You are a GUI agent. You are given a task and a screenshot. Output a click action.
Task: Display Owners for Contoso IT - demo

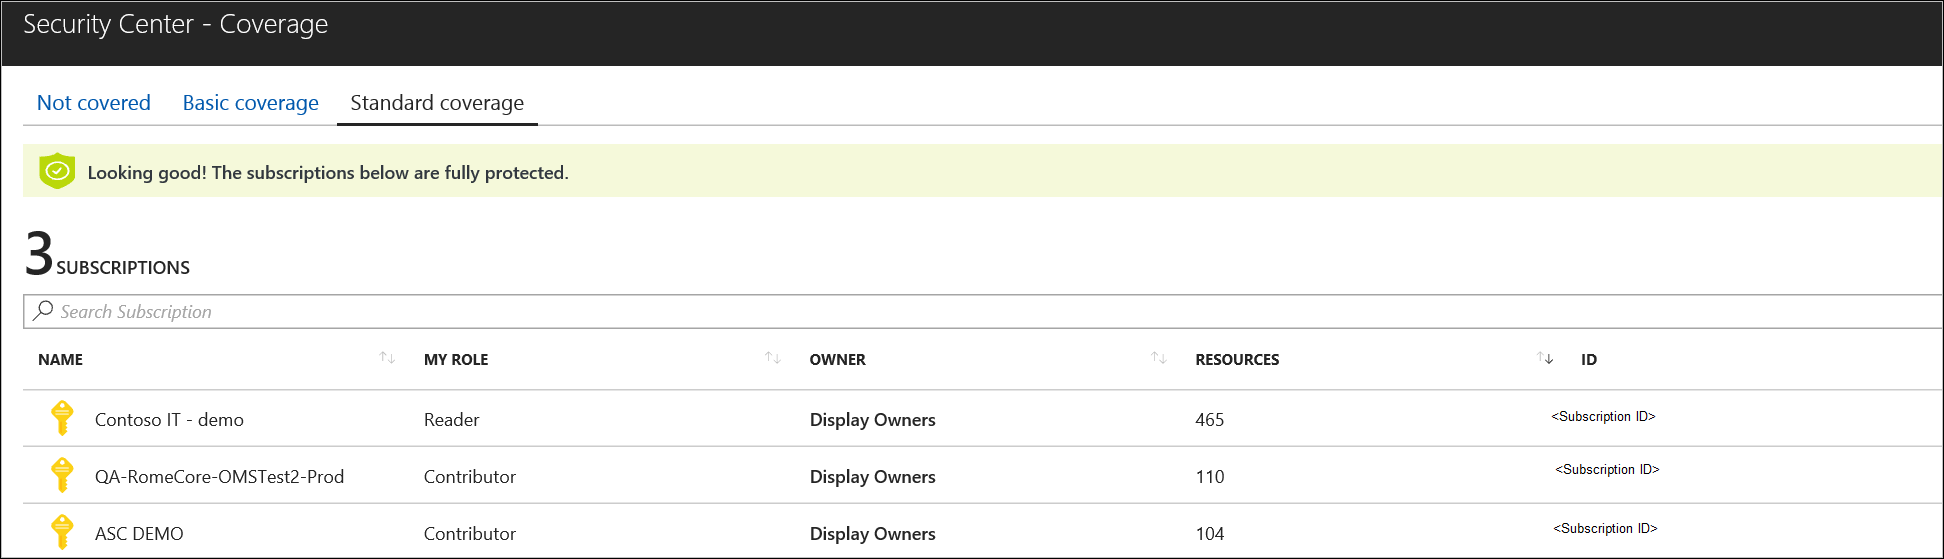(x=873, y=420)
